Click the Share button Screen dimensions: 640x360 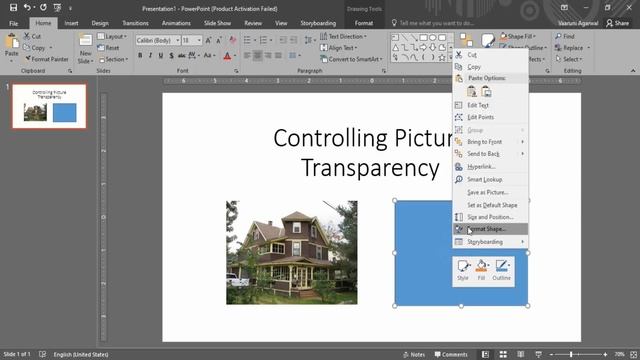617,23
